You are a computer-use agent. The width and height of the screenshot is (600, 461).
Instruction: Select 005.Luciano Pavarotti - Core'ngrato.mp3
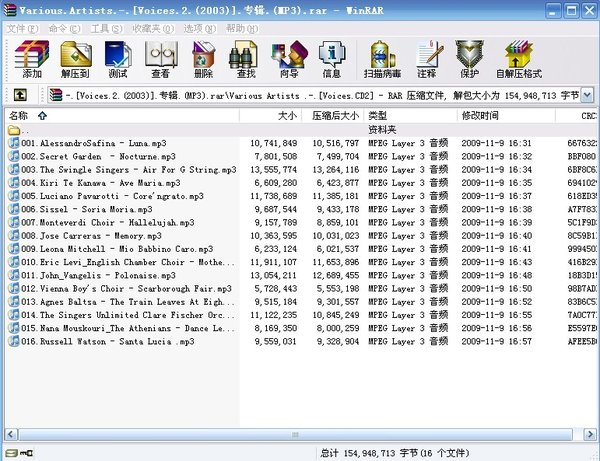pyautogui.click(x=112, y=196)
